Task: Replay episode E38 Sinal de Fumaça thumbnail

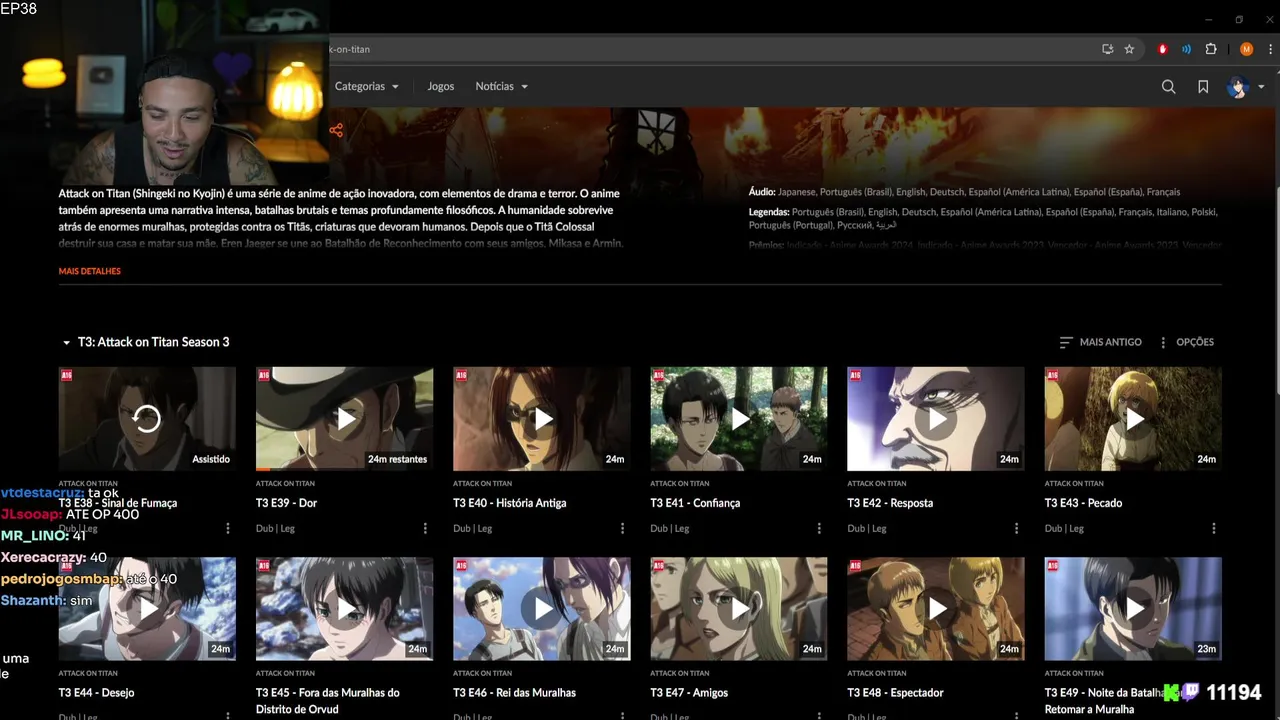Action: [147, 419]
